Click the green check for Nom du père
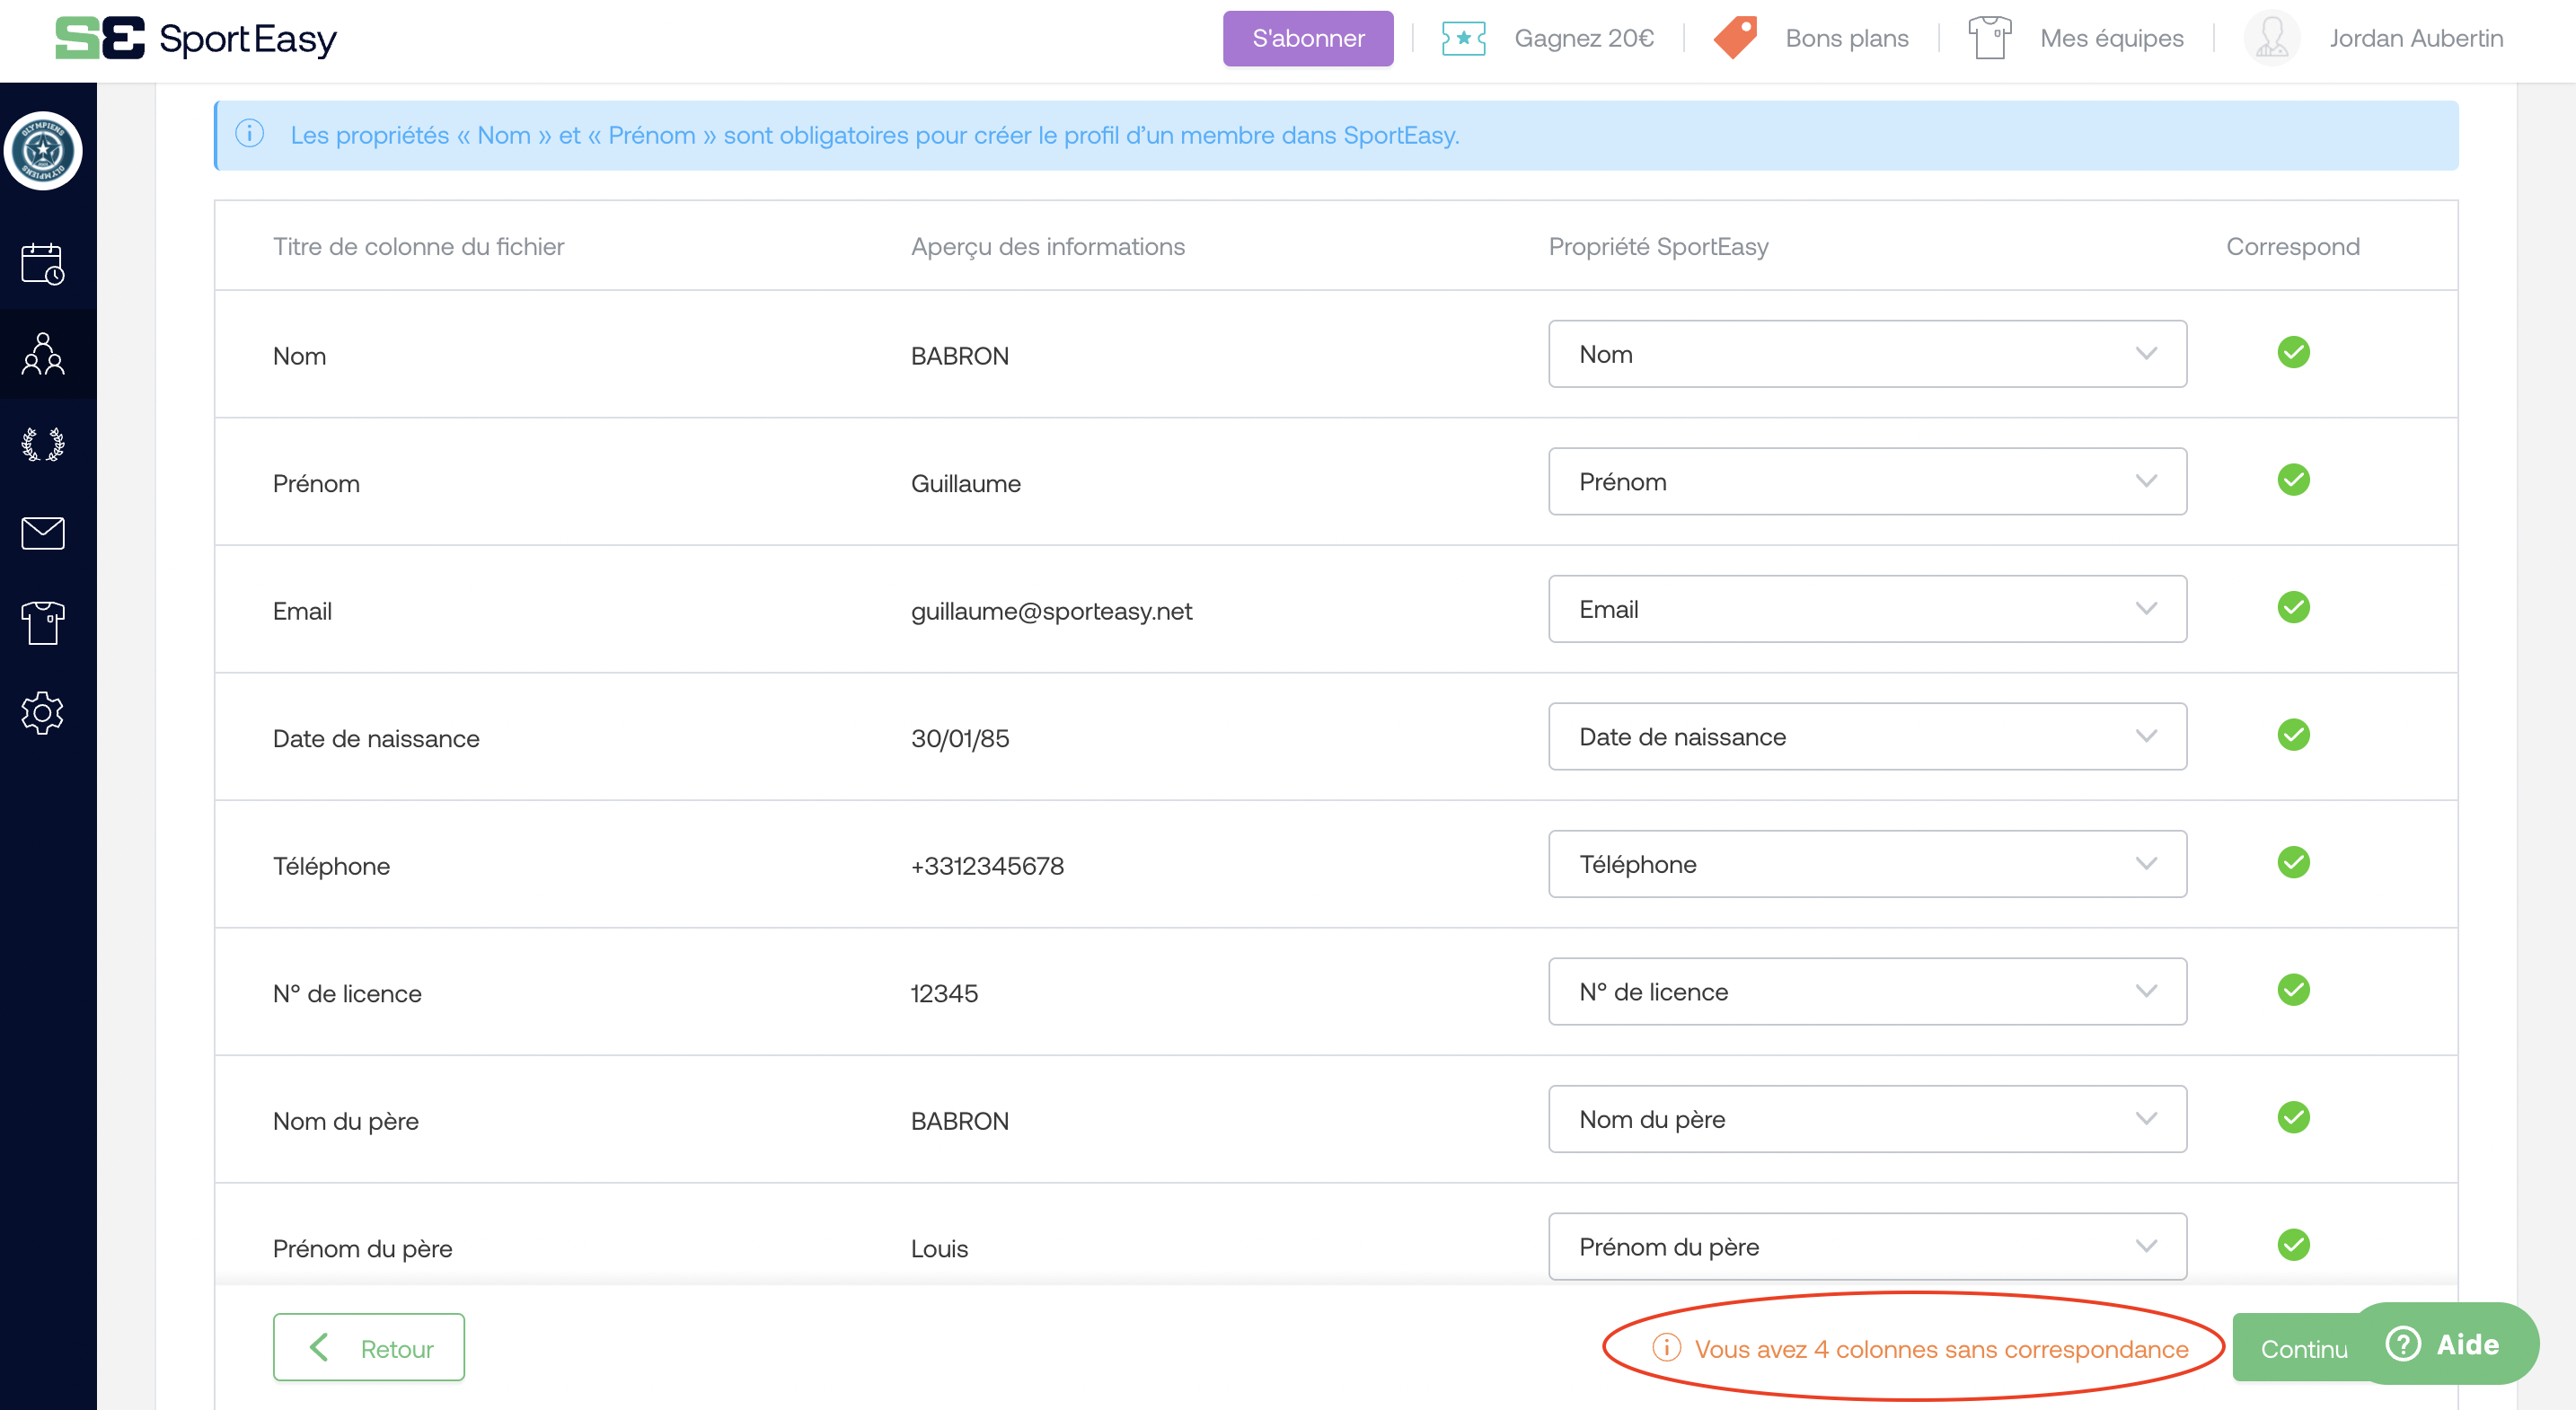The width and height of the screenshot is (2576, 1410). click(x=2293, y=1118)
